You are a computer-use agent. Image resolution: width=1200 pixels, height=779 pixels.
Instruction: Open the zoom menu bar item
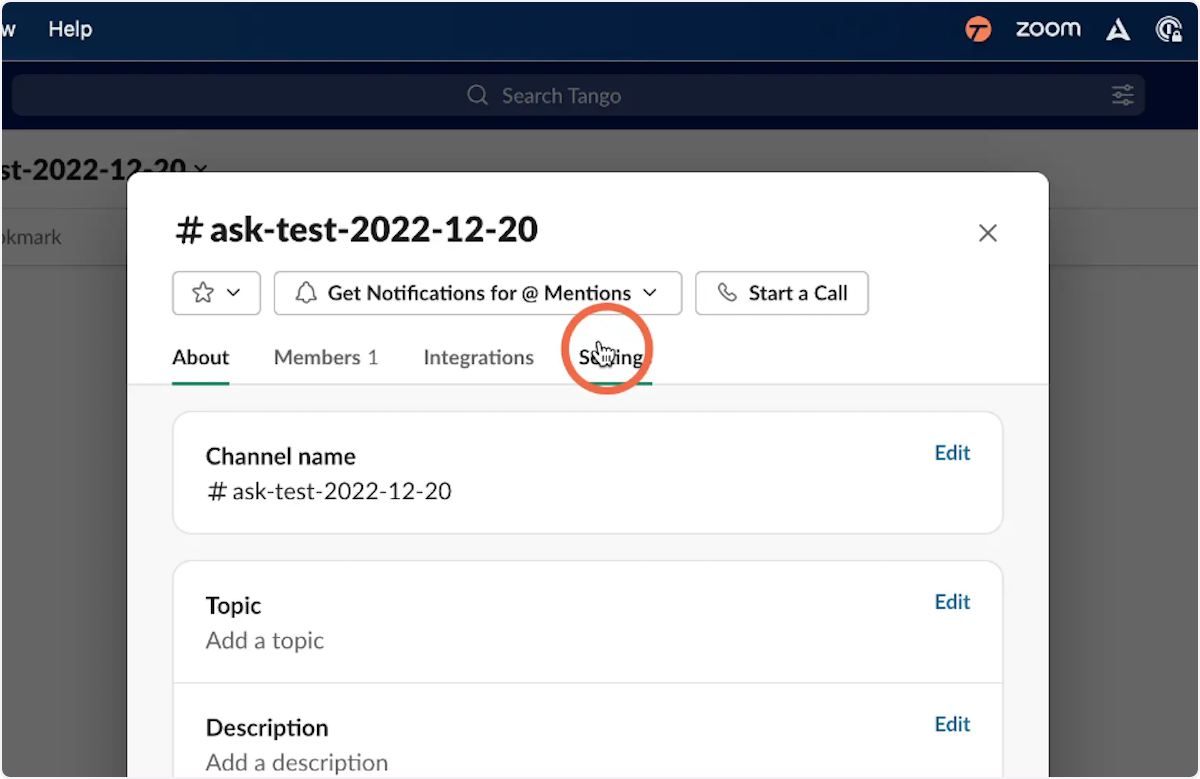(1048, 29)
